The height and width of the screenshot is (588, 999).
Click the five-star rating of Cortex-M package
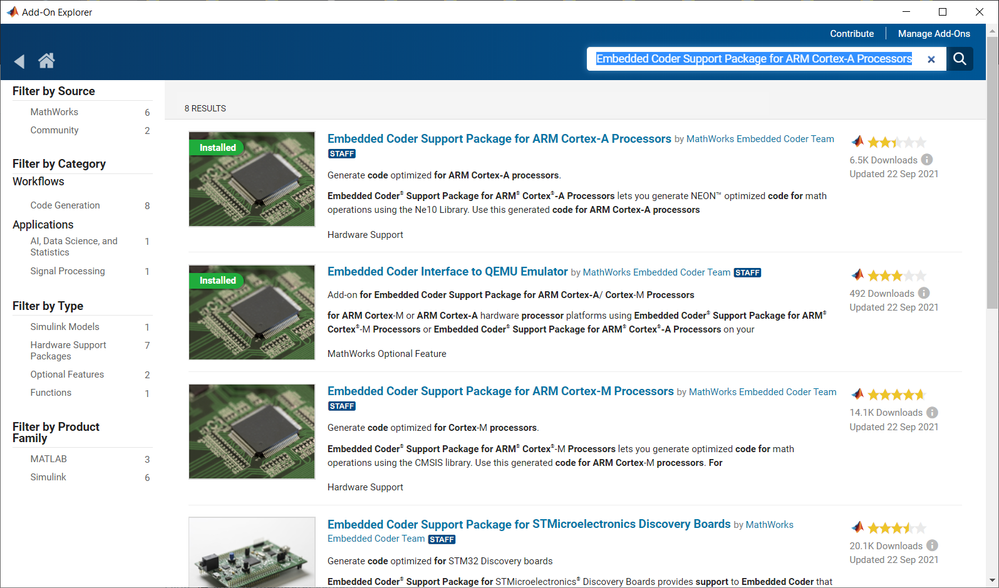[896, 394]
